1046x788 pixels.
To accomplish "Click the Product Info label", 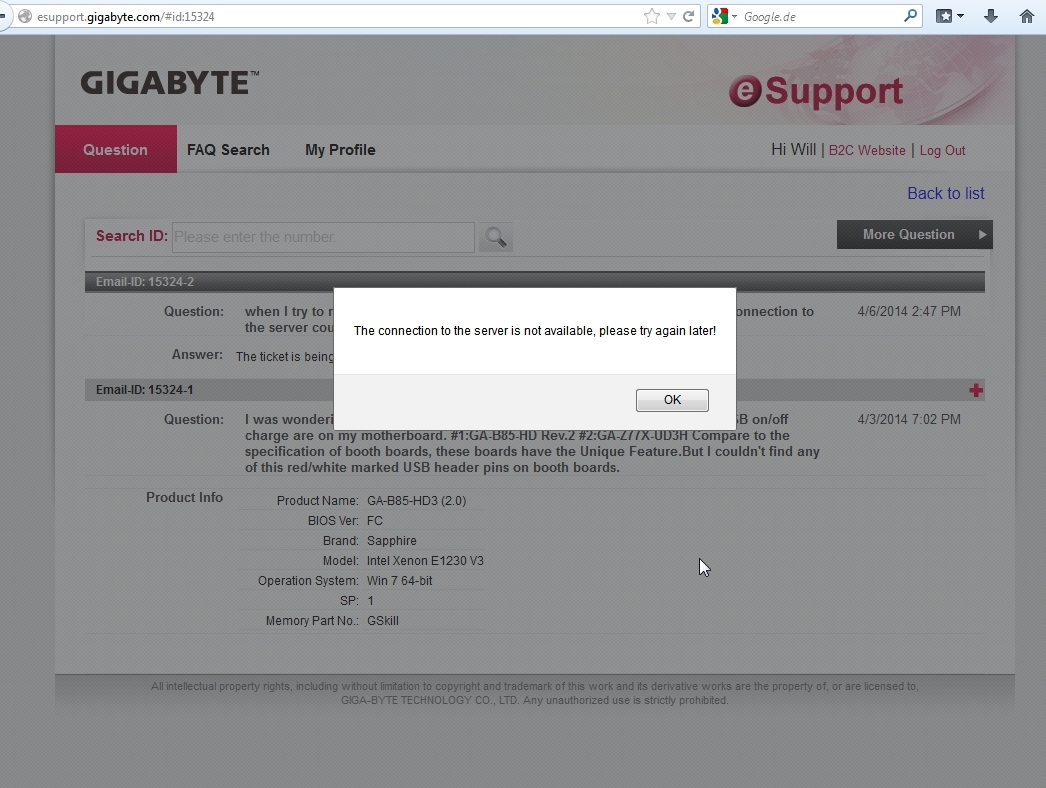I will pos(184,498).
